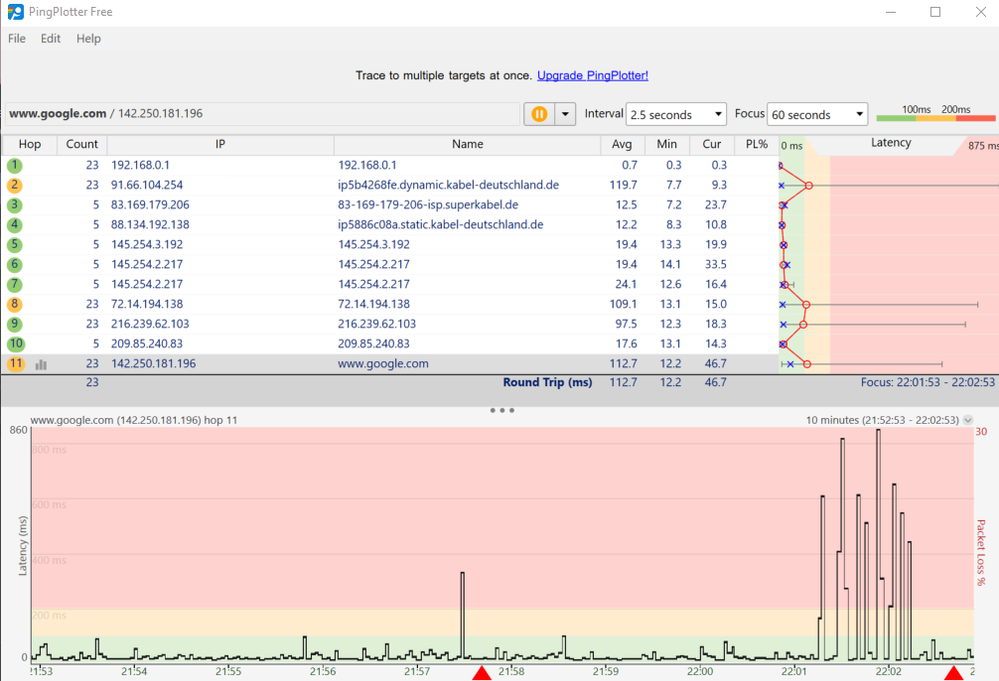Click the three-dot pane splitter handle
The image size is (999, 681).
pos(502,410)
